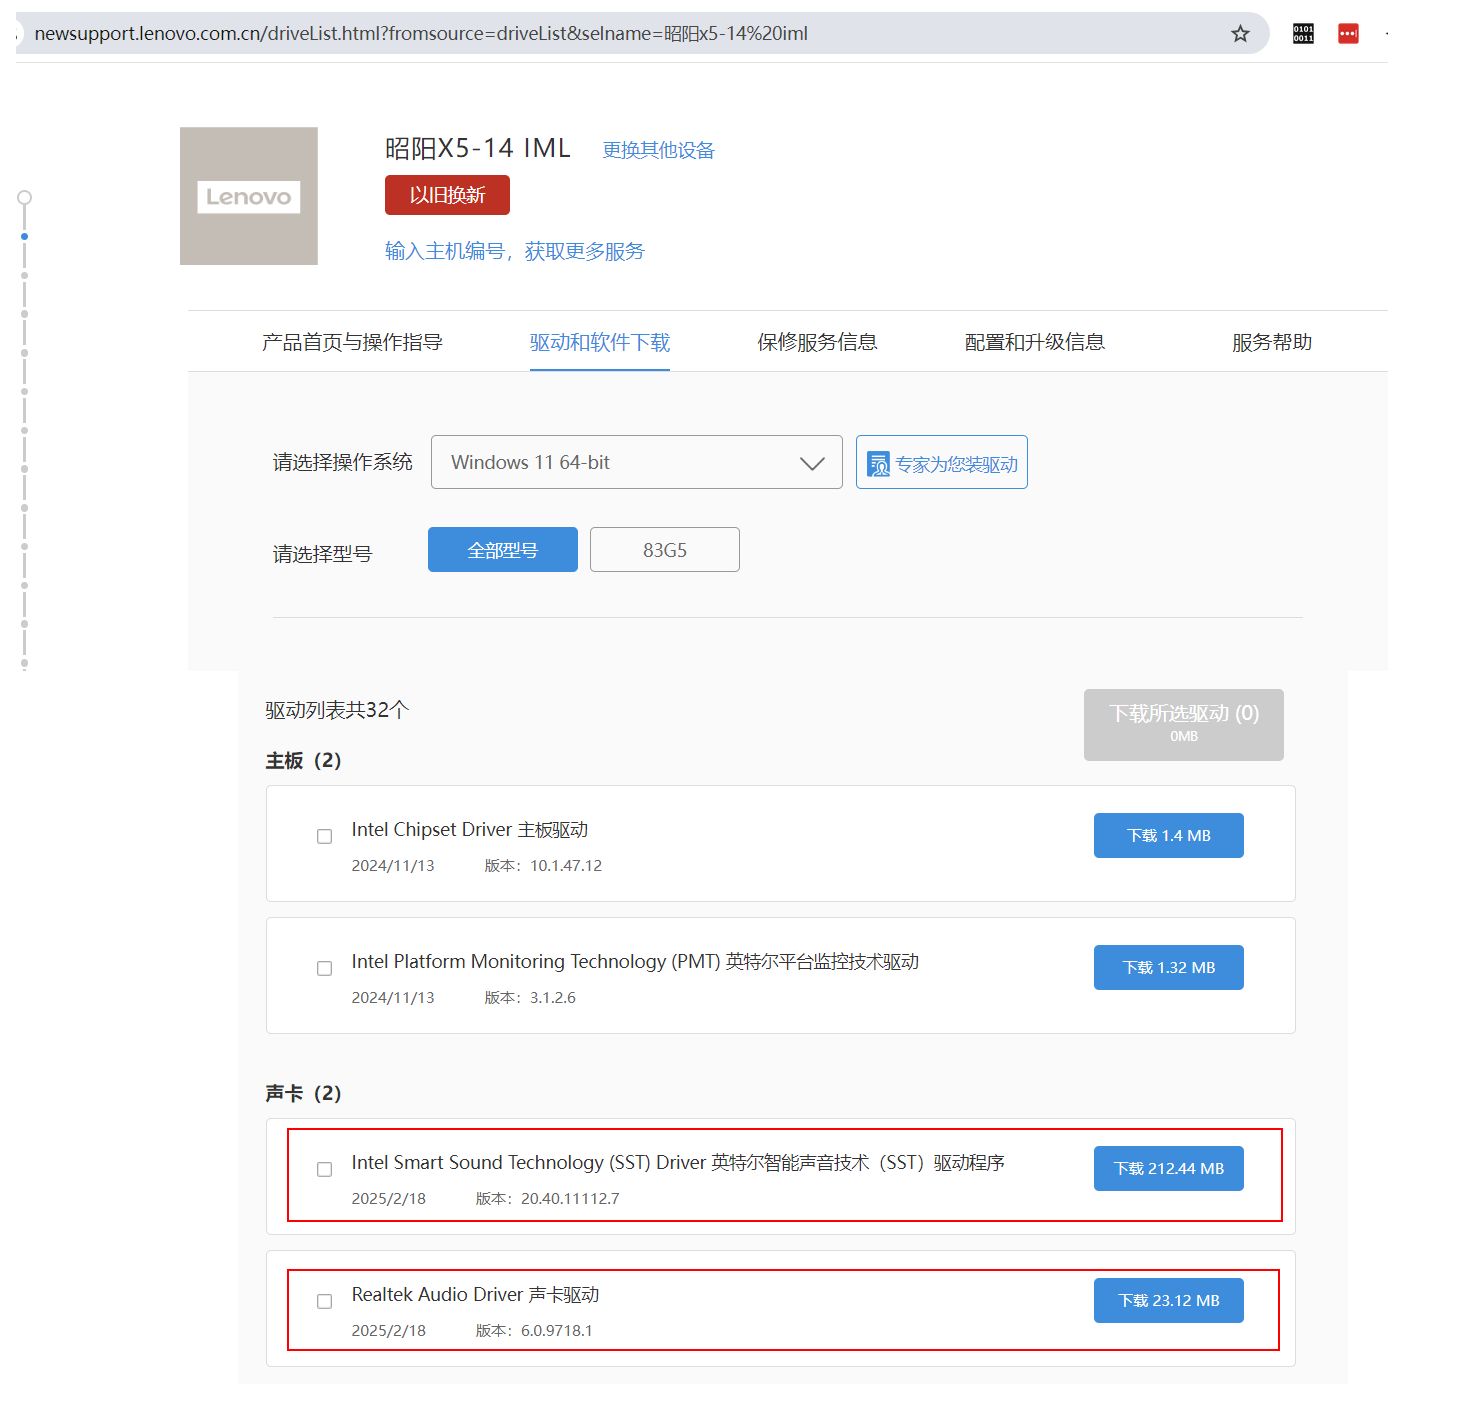Screen dimensions: 1483x1413
Task: Tick the Intel Chipset Driver checkbox
Action: click(324, 837)
